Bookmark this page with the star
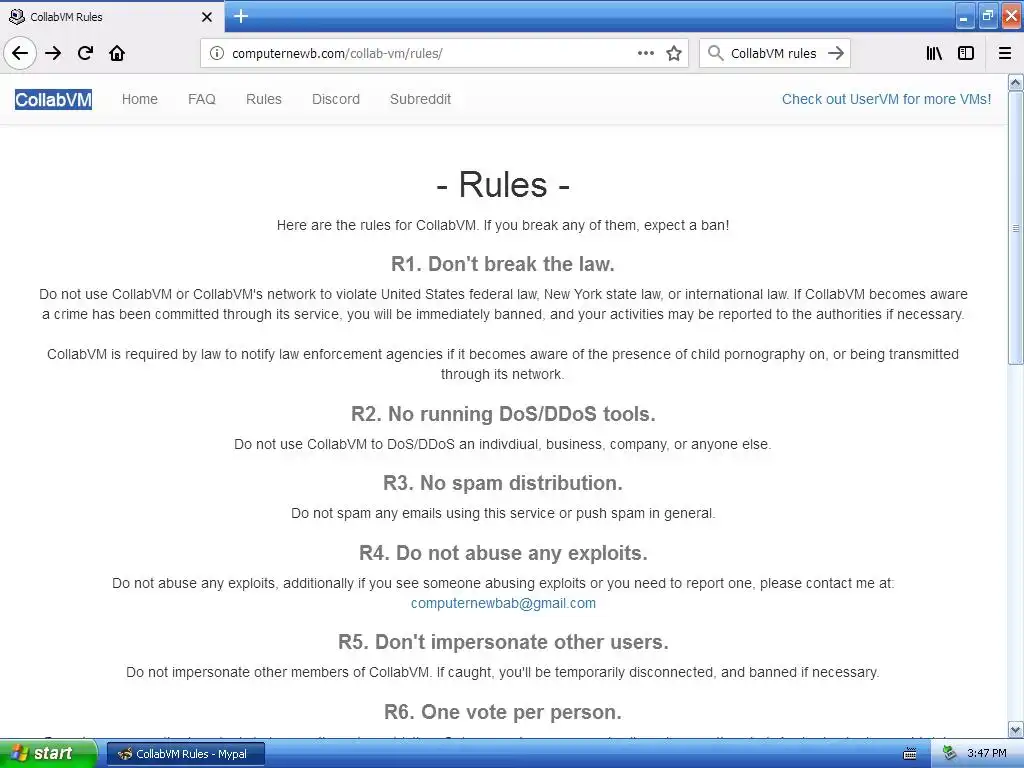The width and height of the screenshot is (1024, 768). 674,54
